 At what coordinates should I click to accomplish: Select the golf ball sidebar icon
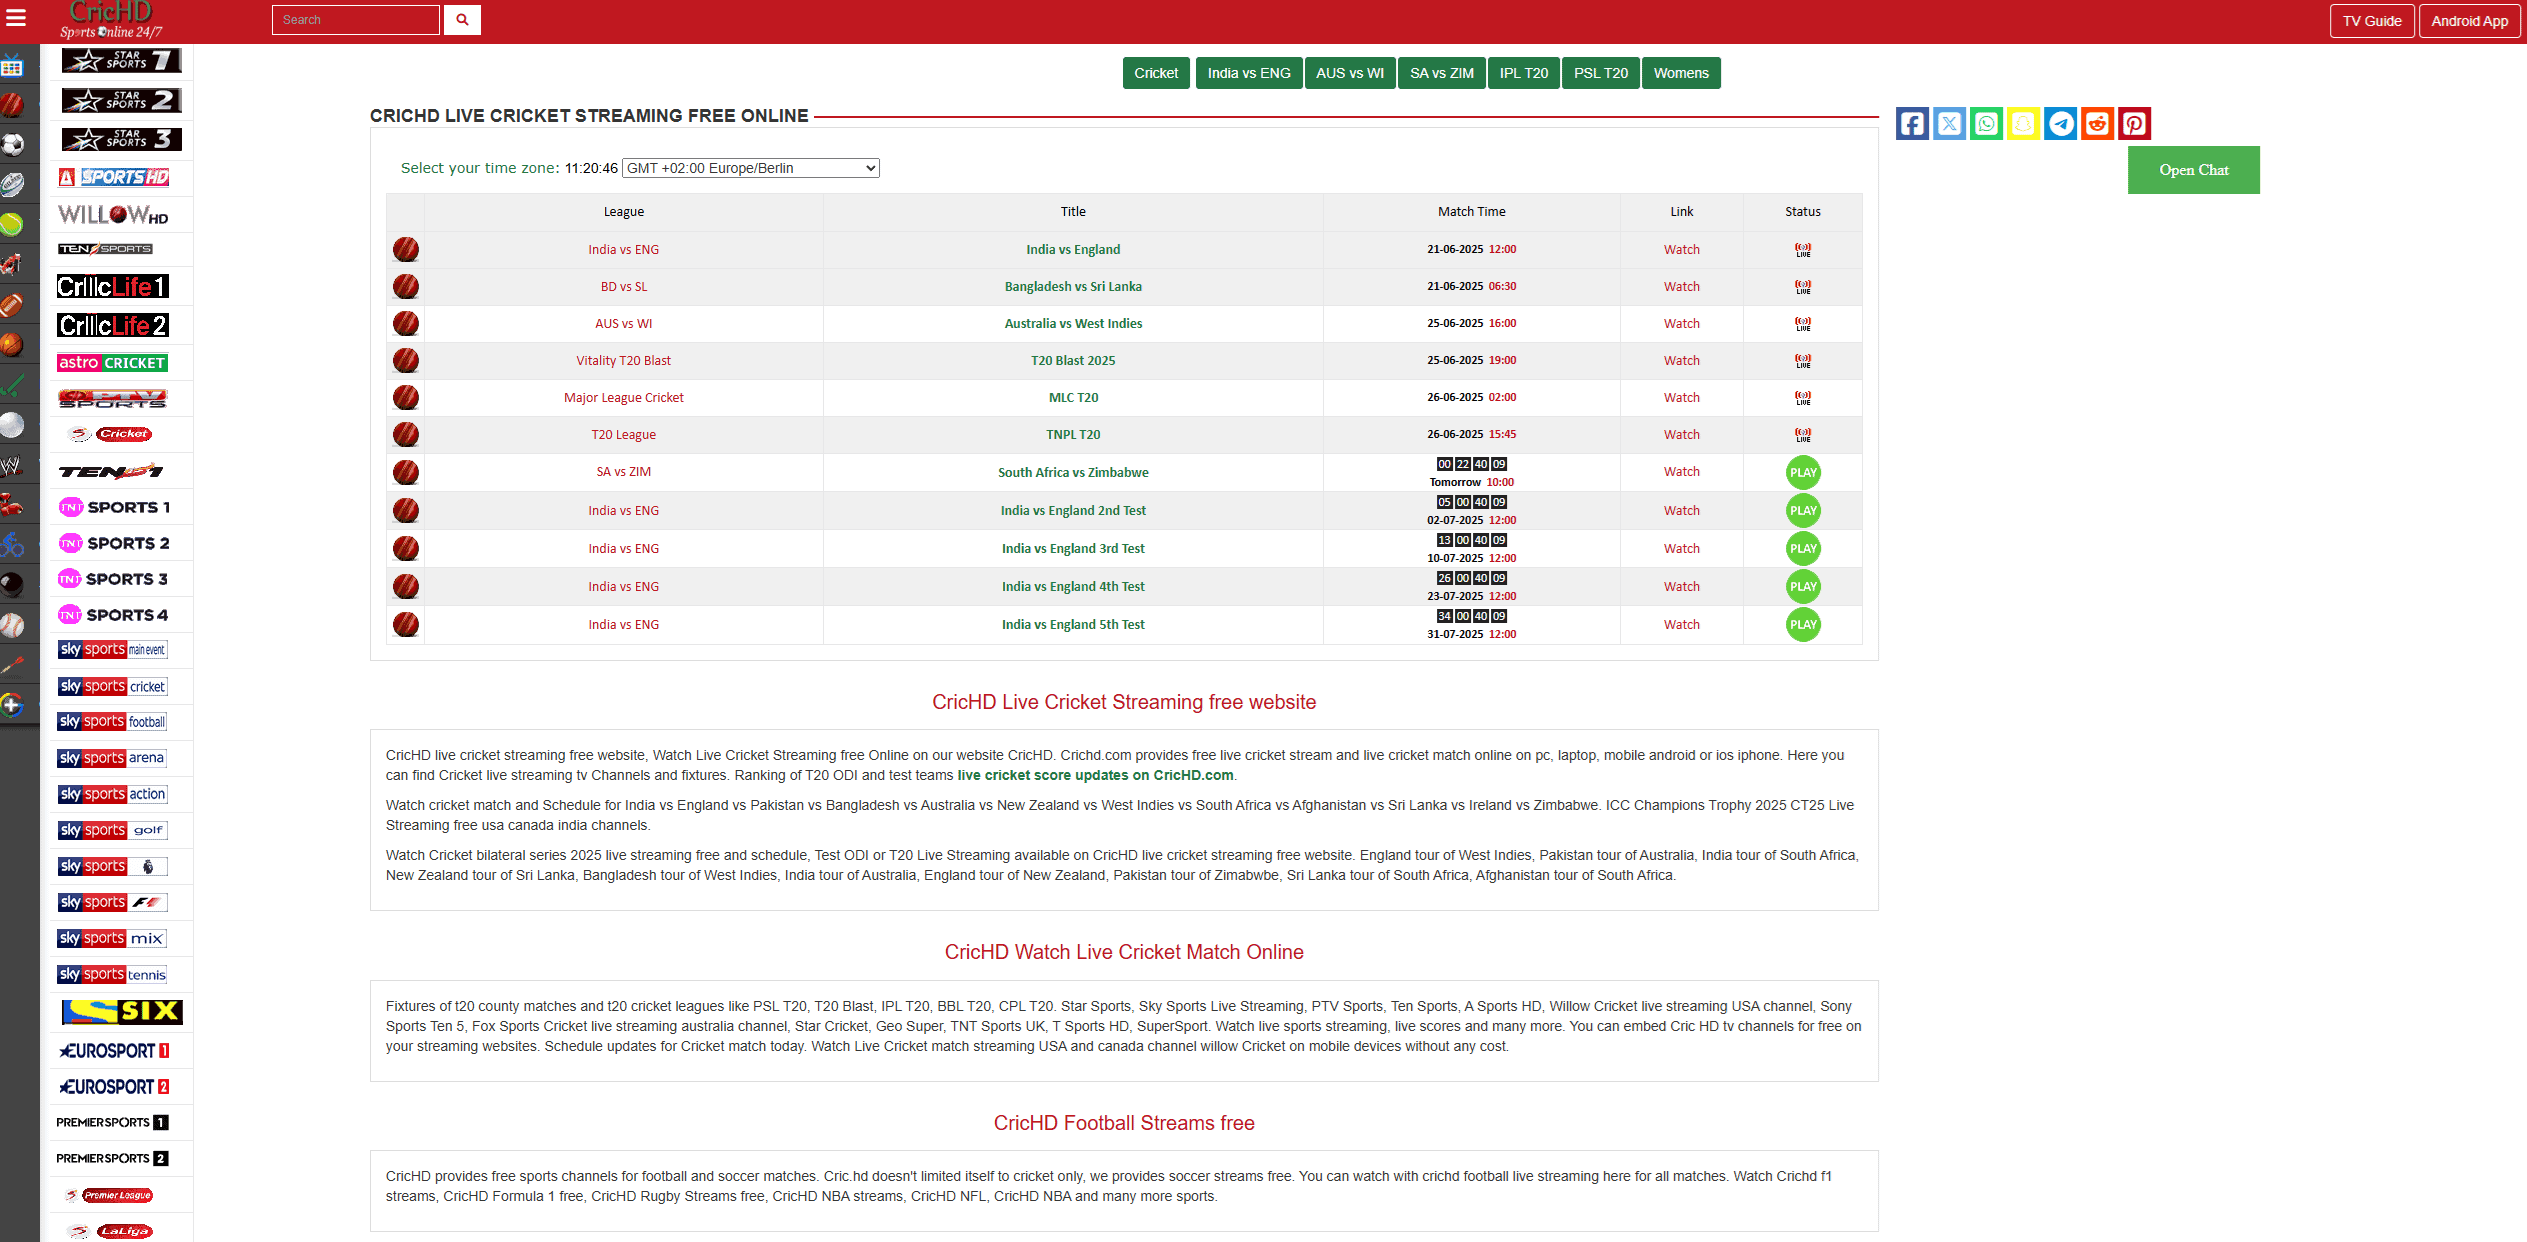(12, 425)
